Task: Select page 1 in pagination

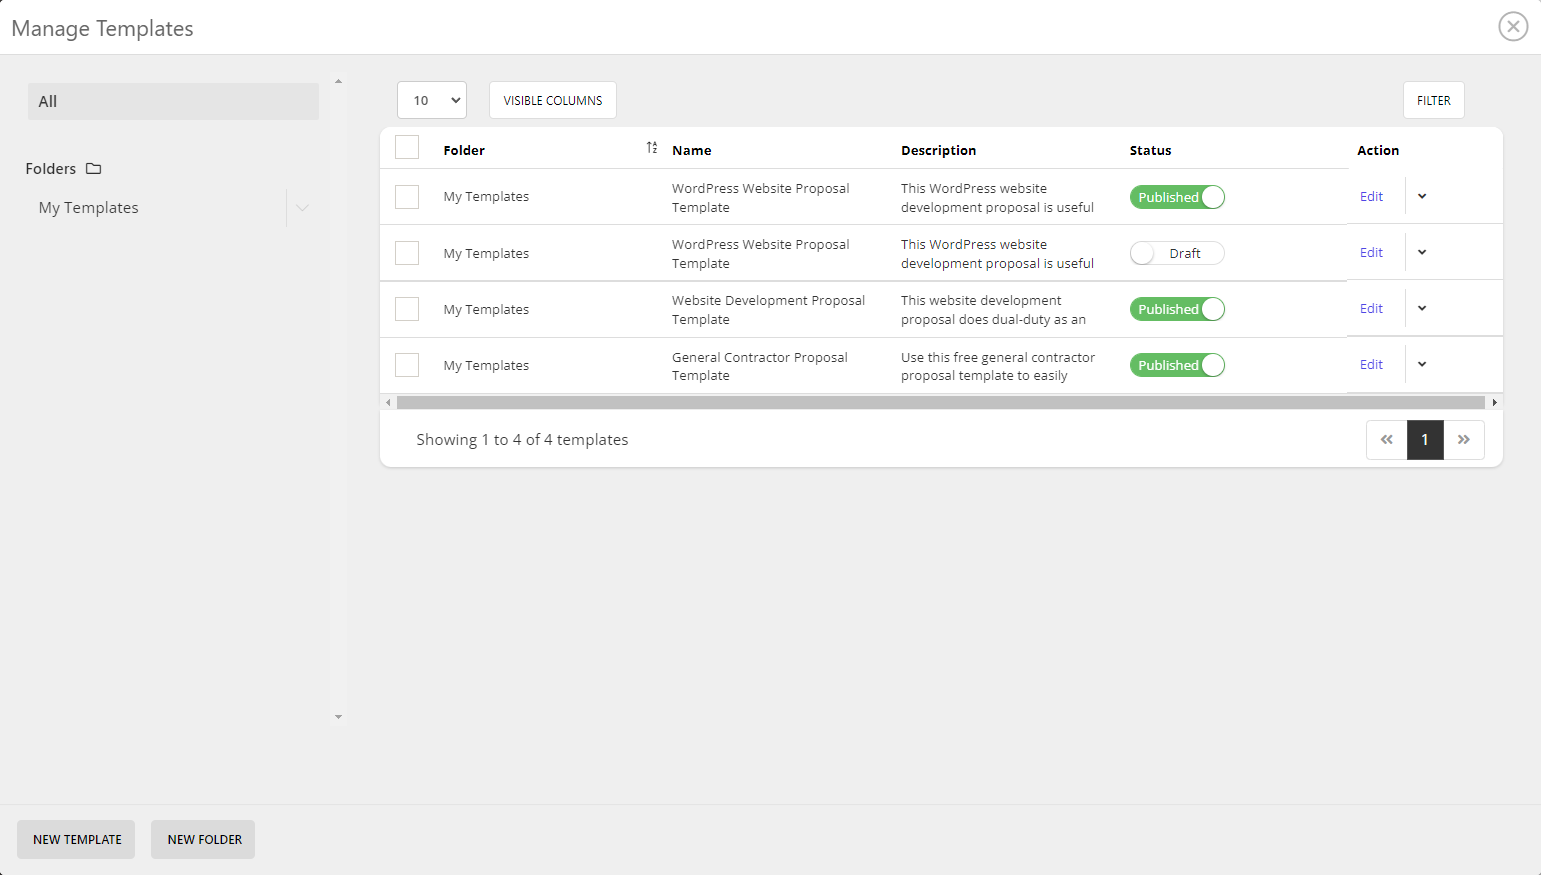Action: tap(1425, 439)
